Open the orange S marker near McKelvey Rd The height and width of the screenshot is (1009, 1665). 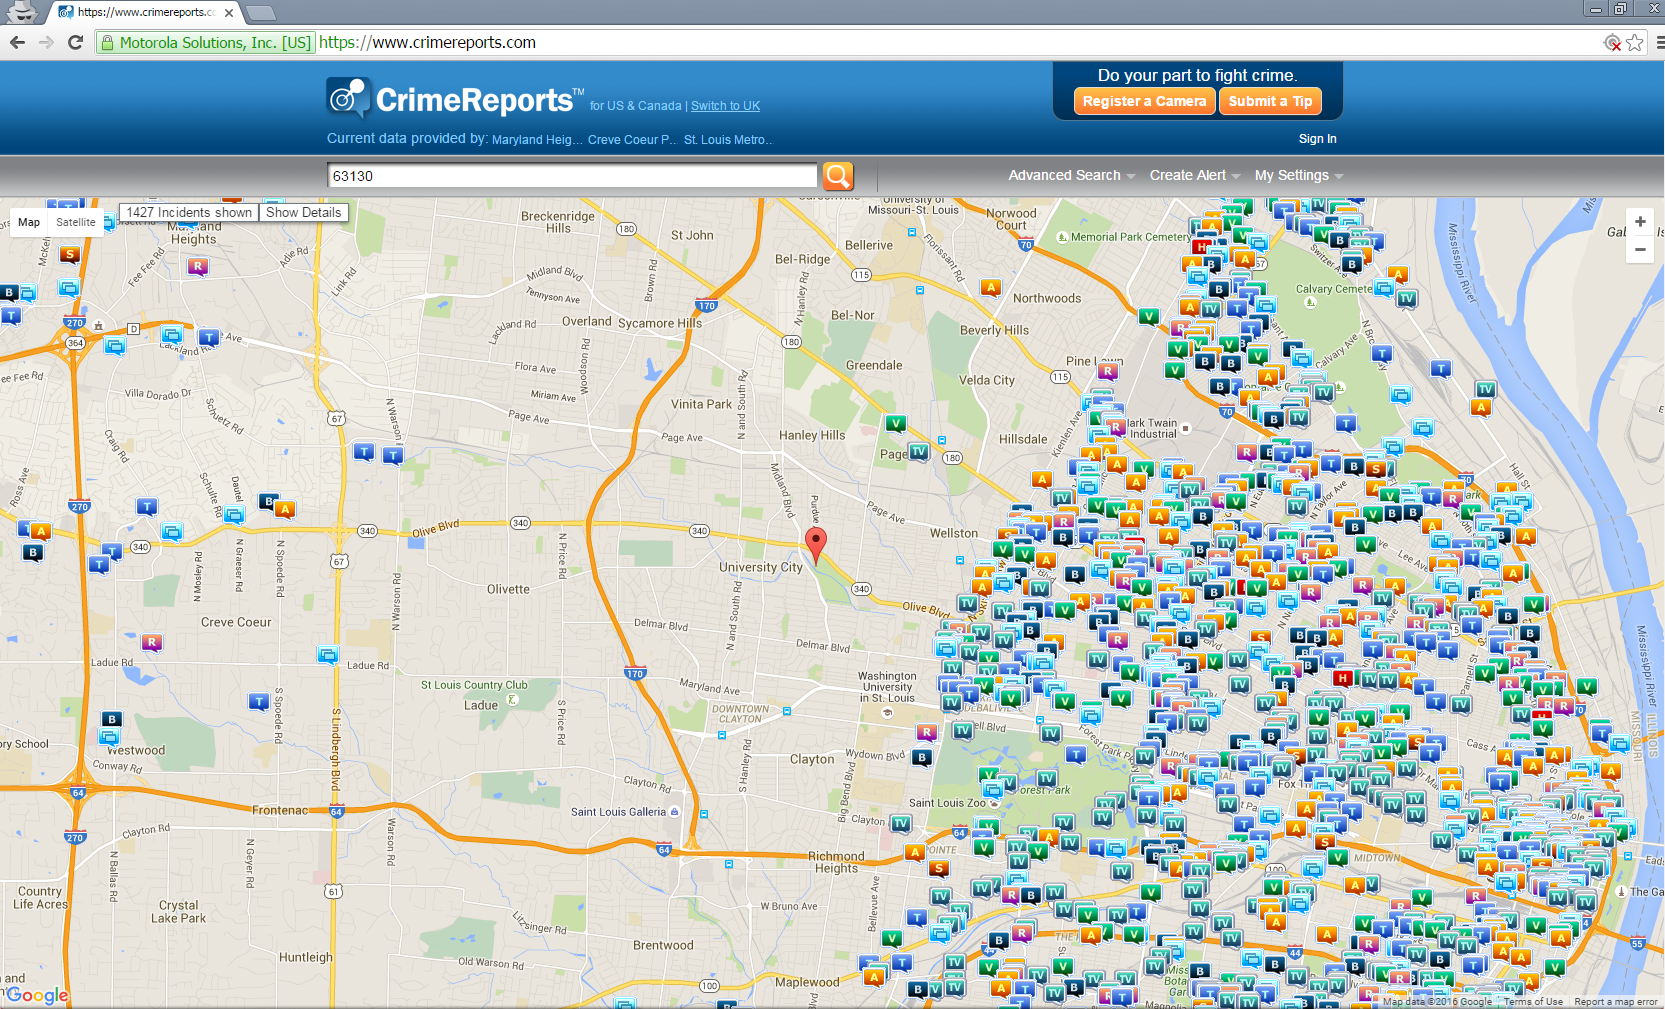[x=69, y=254]
